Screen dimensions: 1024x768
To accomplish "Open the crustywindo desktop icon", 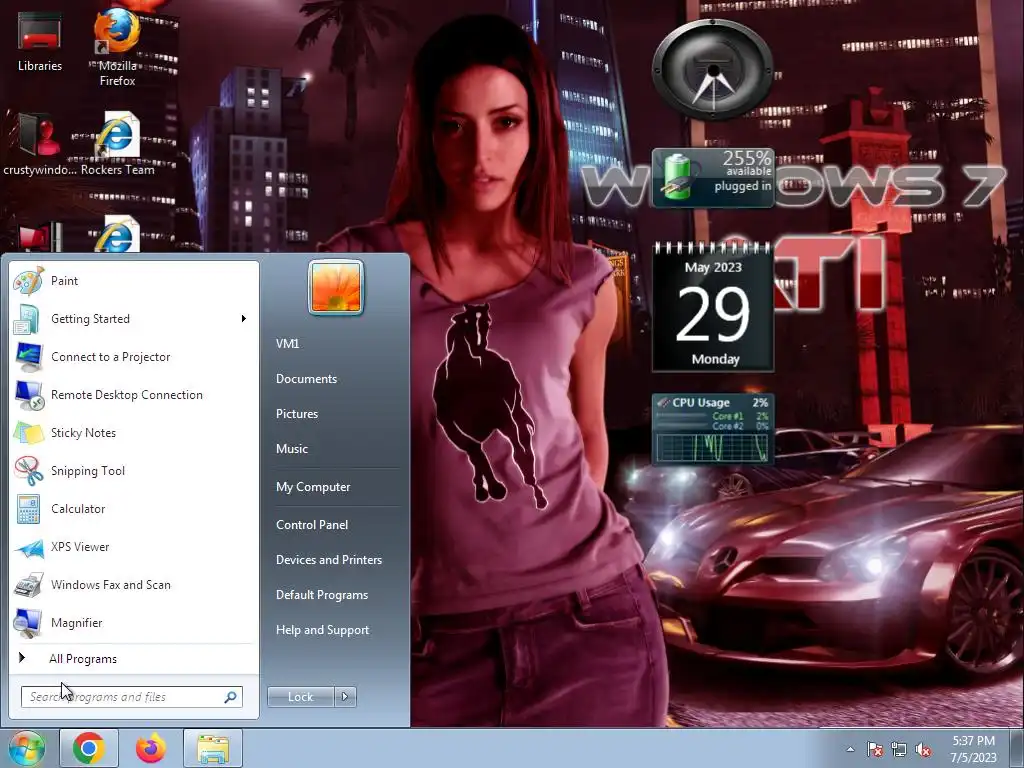I will coord(39,145).
